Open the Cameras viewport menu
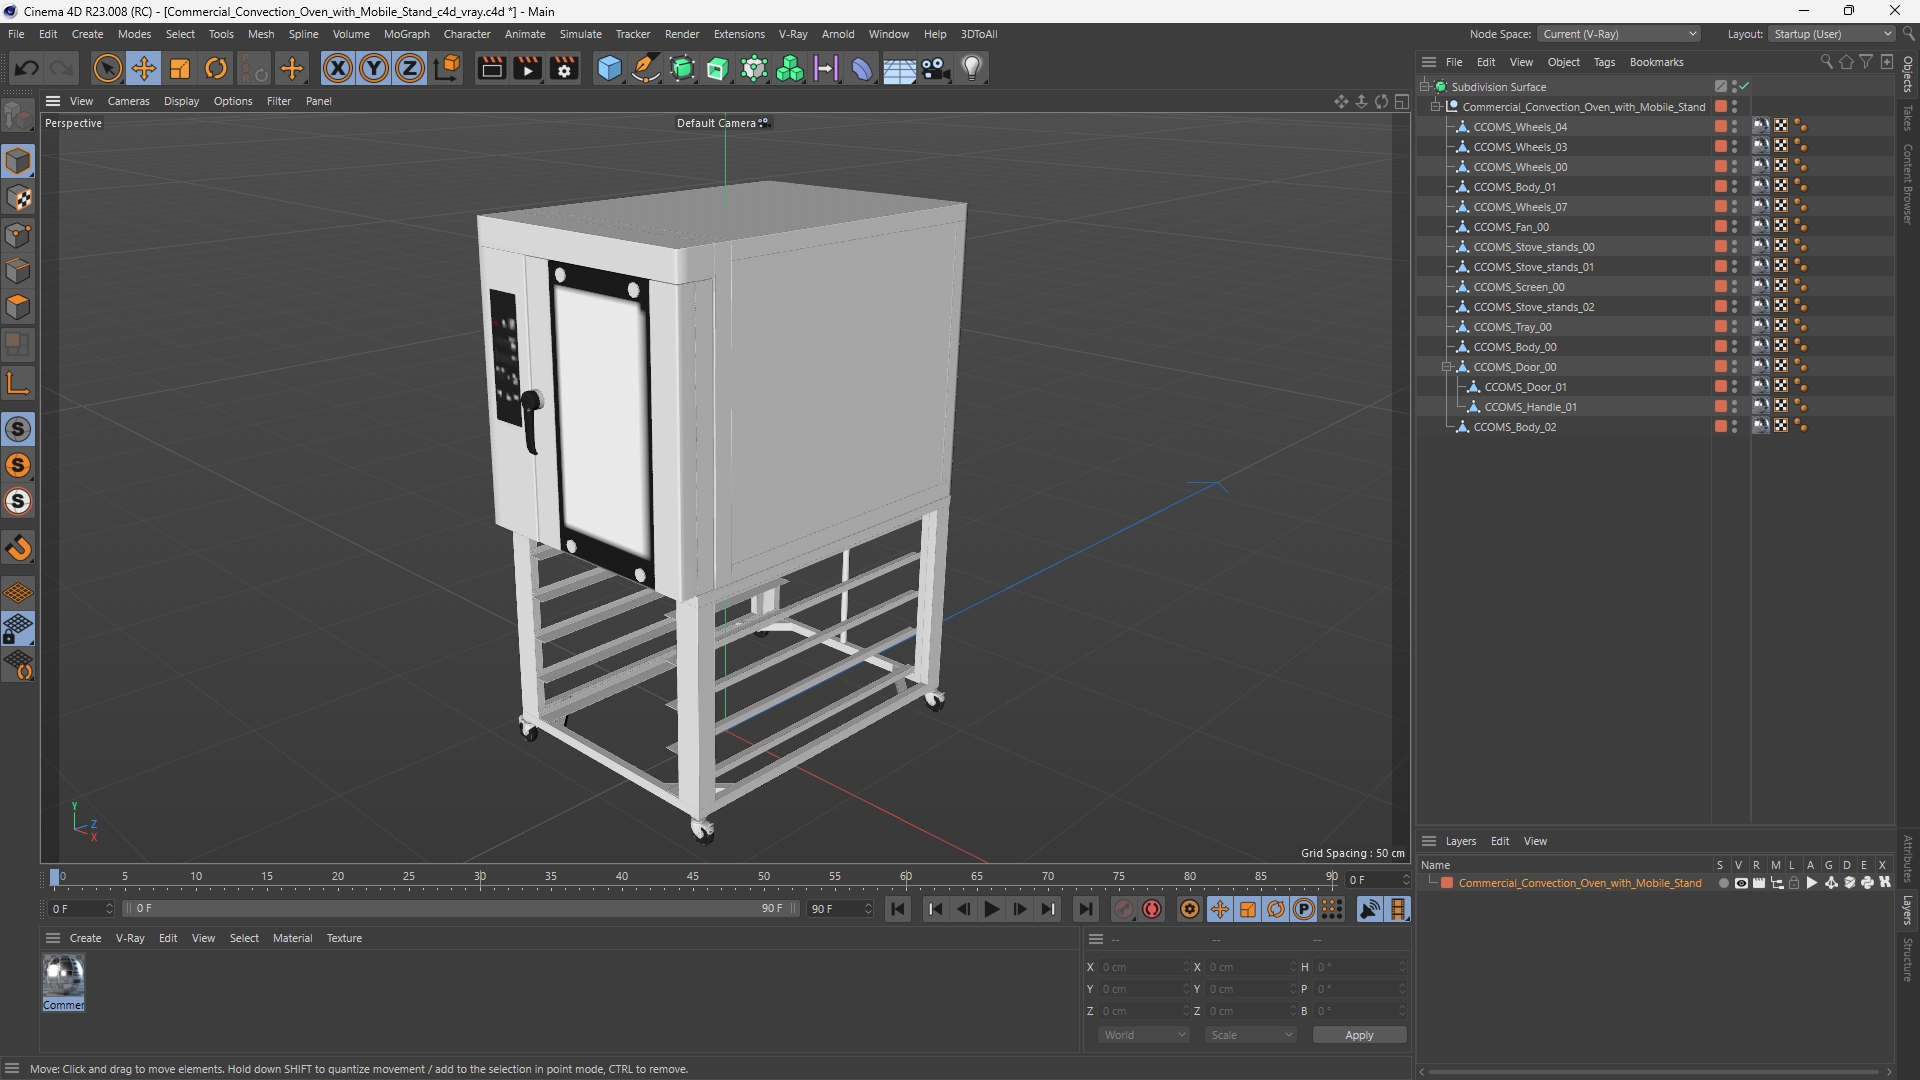 tap(128, 101)
